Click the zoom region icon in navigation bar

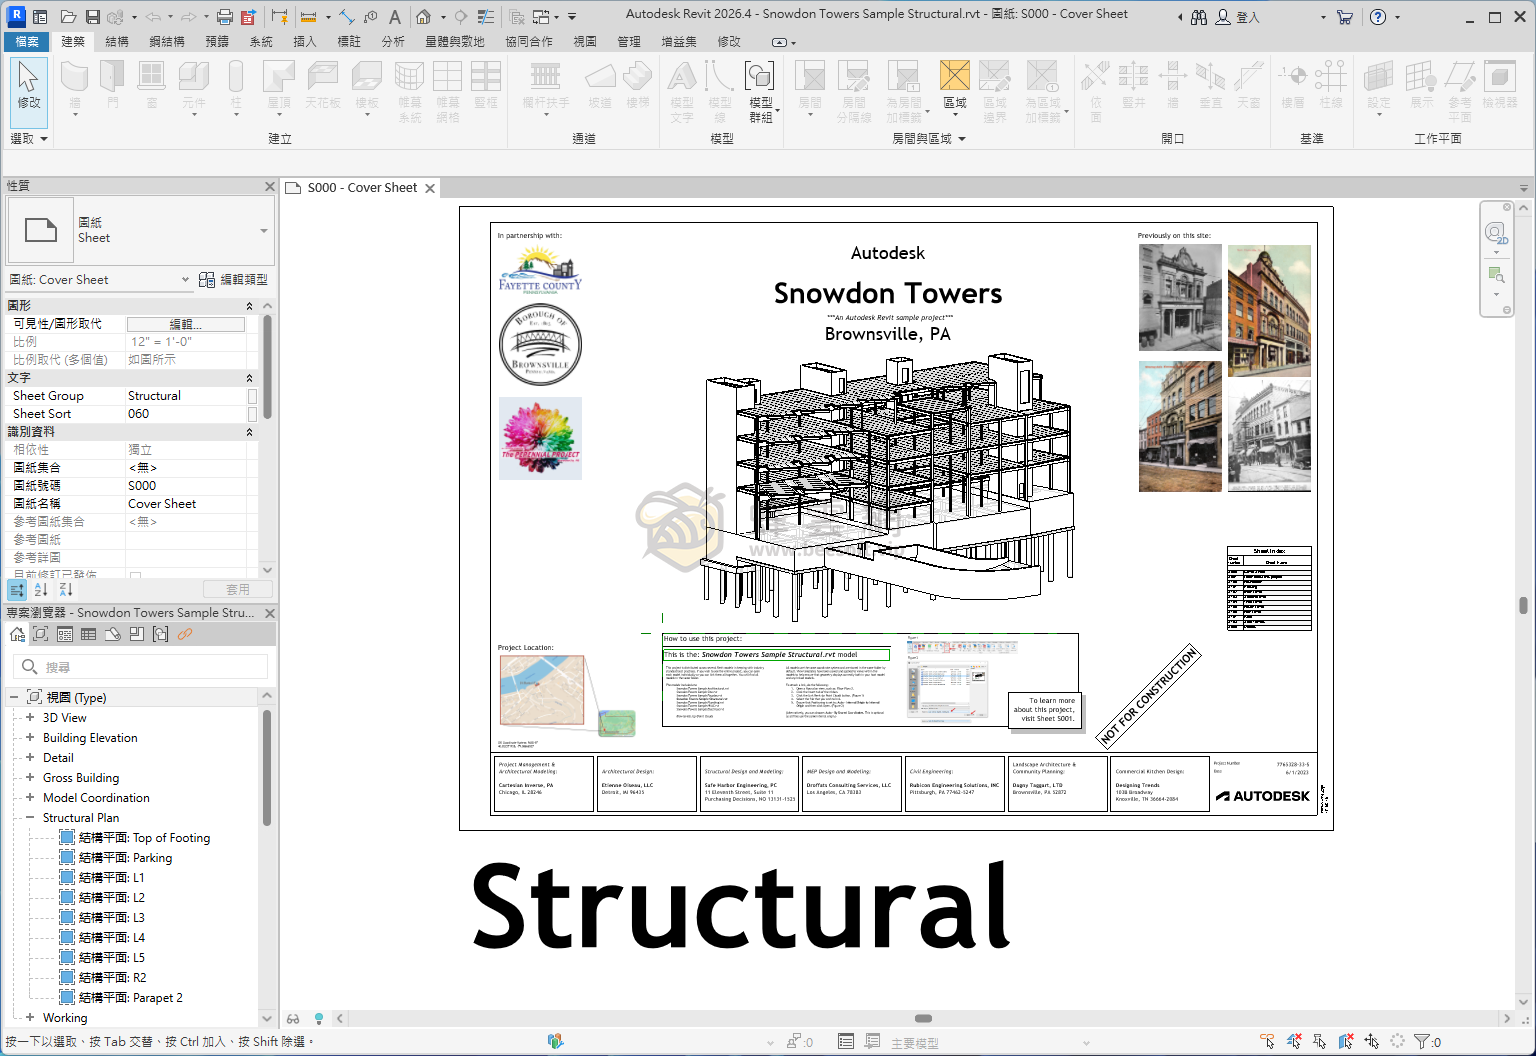1496,275
